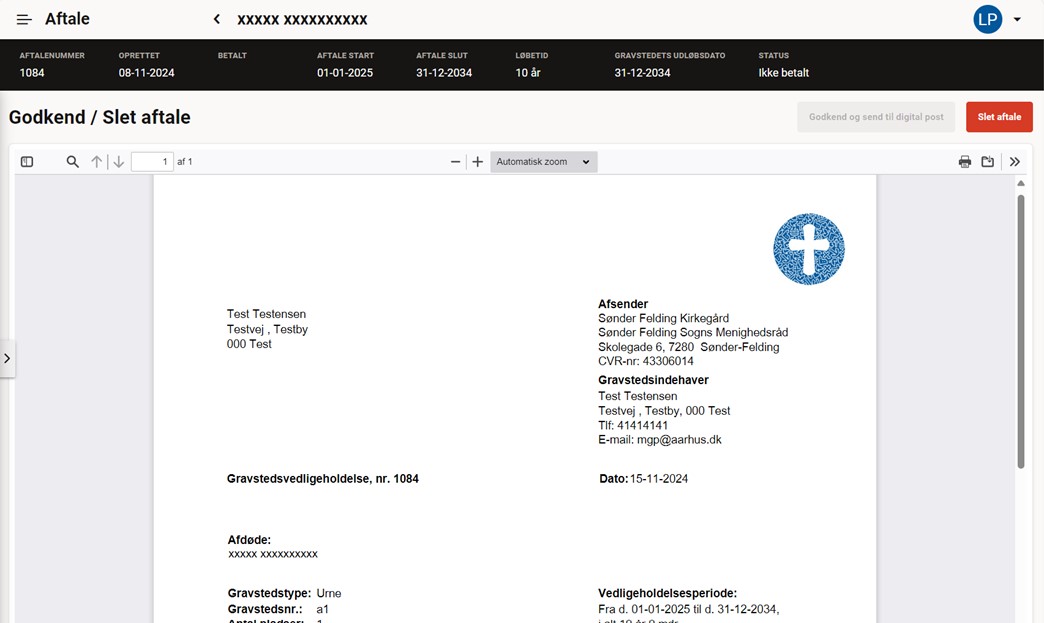Click the Vedligeholdelsesperiode heading
Screen dimensions: 1044x623
point(668,594)
